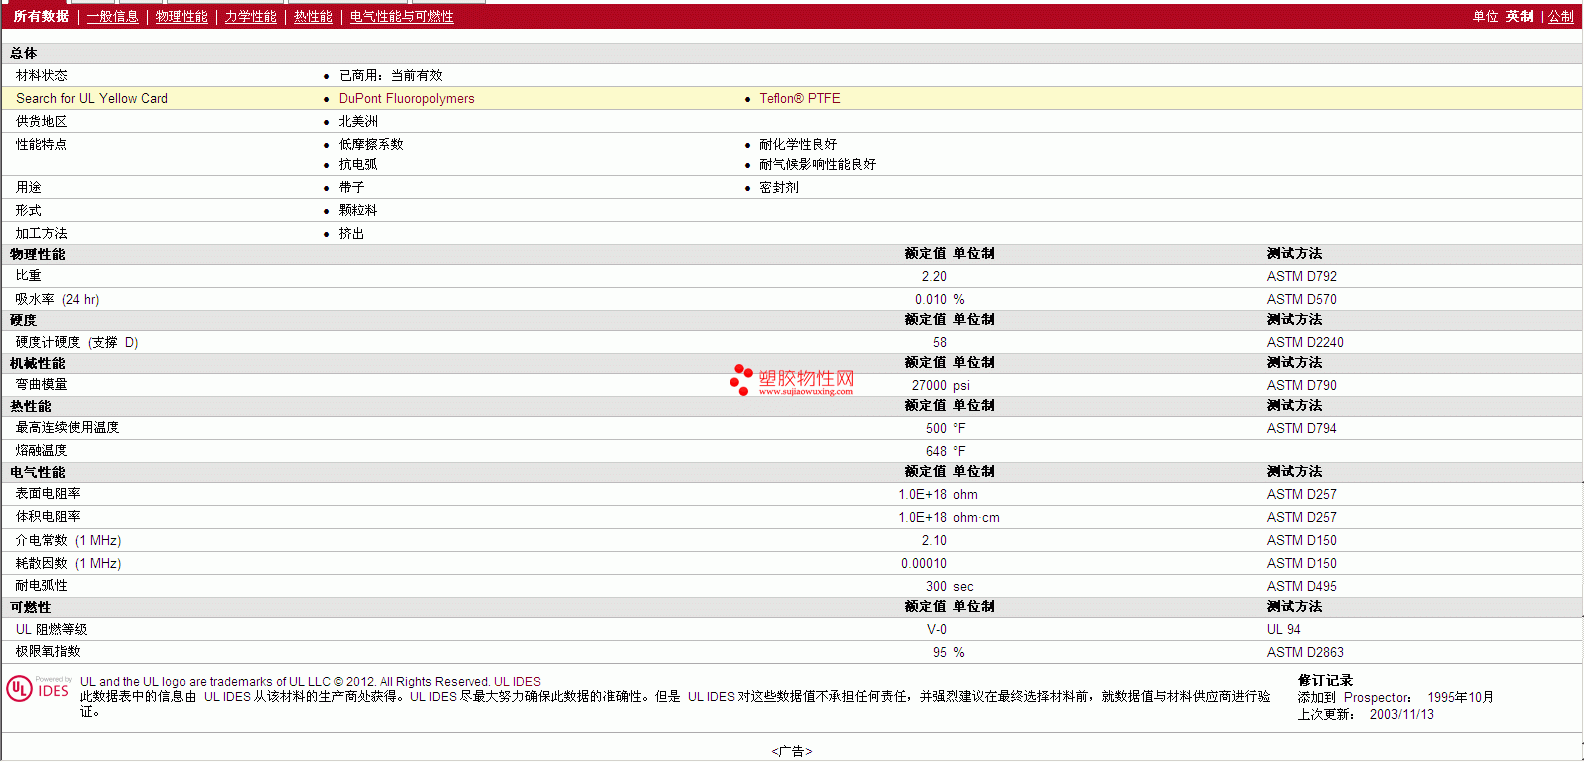1584x762 pixels.
Task: Click ASTM D2863 test method
Action: (1305, 653)
